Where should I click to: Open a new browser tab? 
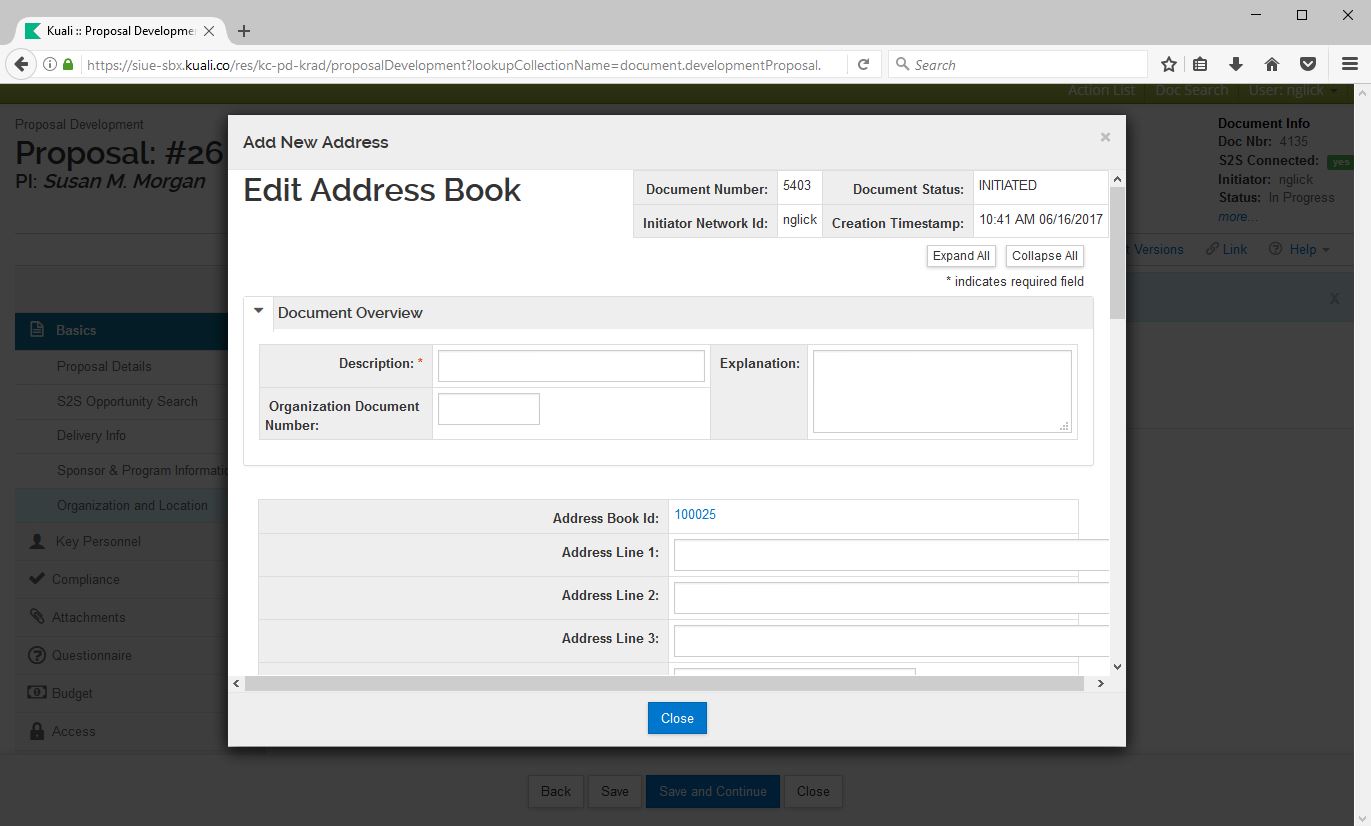[x=244, y=31]
